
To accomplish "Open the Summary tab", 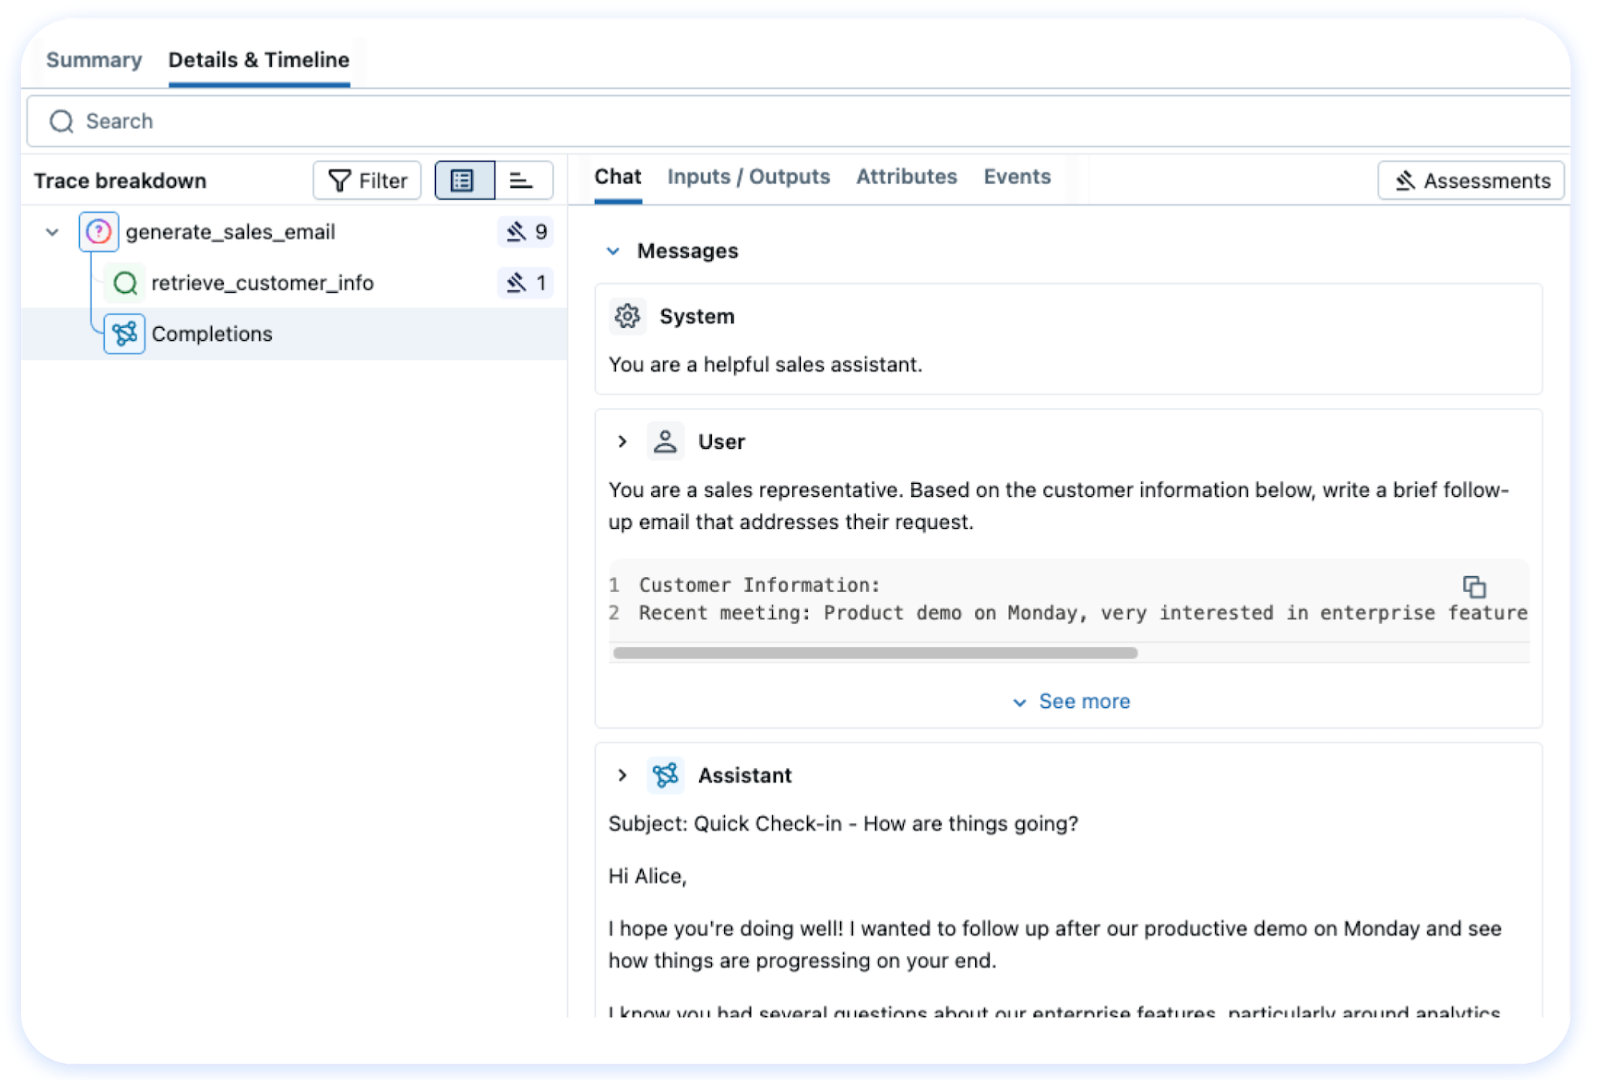I will (94, 60).
